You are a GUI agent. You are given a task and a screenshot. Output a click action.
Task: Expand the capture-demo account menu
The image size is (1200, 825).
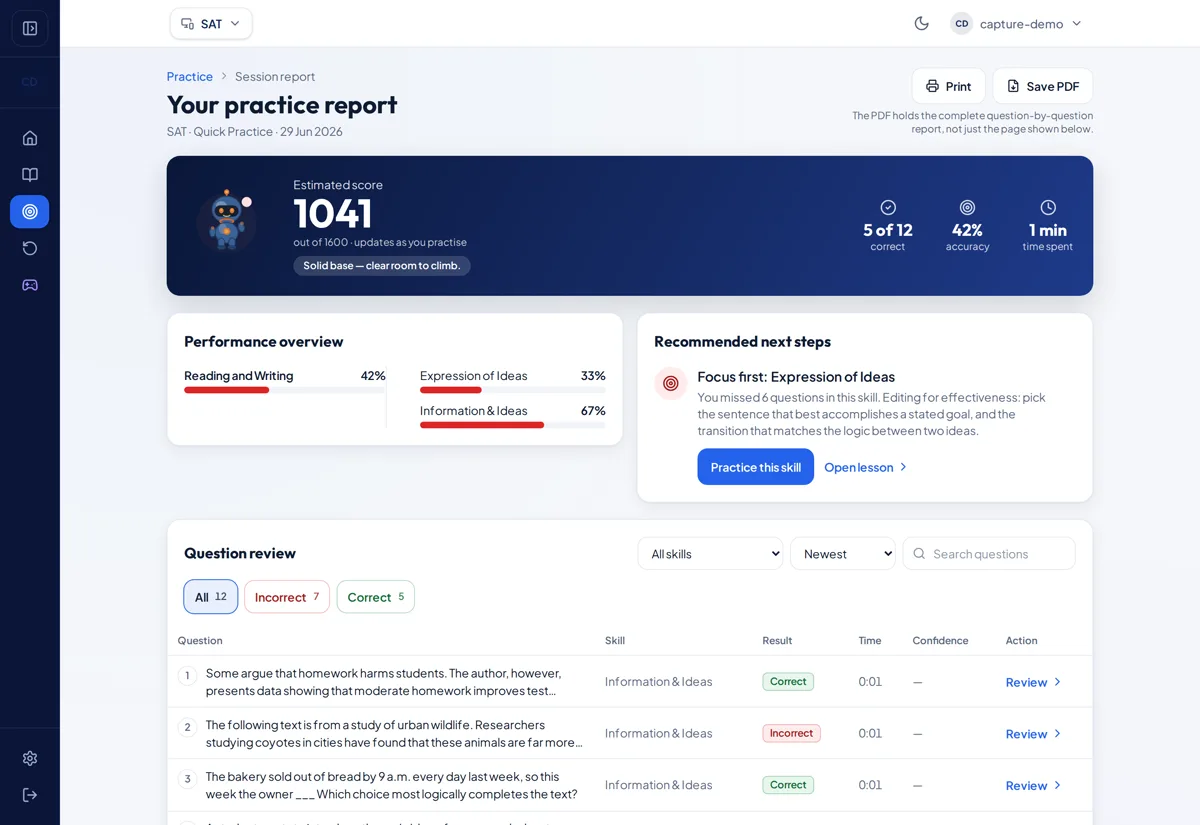1016,23
